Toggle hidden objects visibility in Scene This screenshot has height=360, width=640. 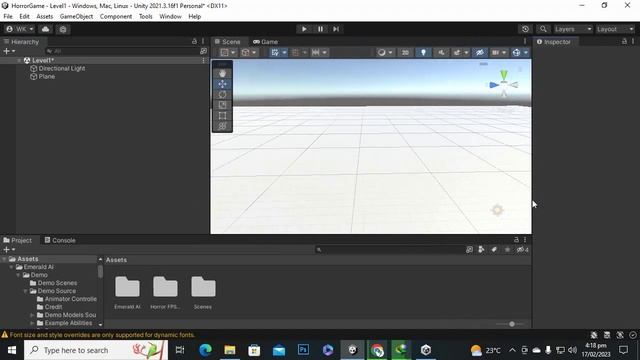pos(480,52)
